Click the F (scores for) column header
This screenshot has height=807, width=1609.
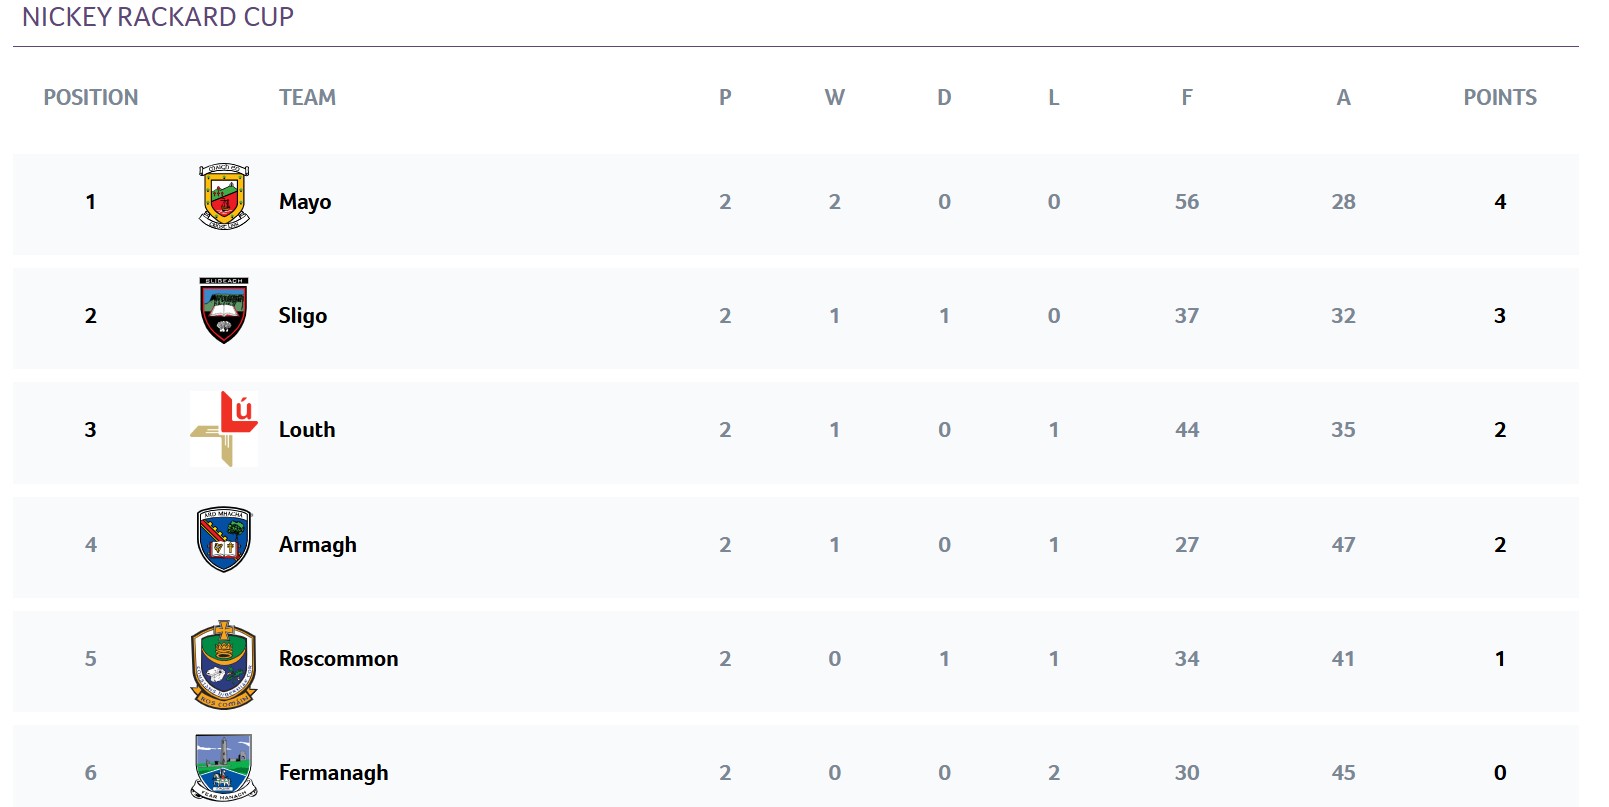(1187, 97)
